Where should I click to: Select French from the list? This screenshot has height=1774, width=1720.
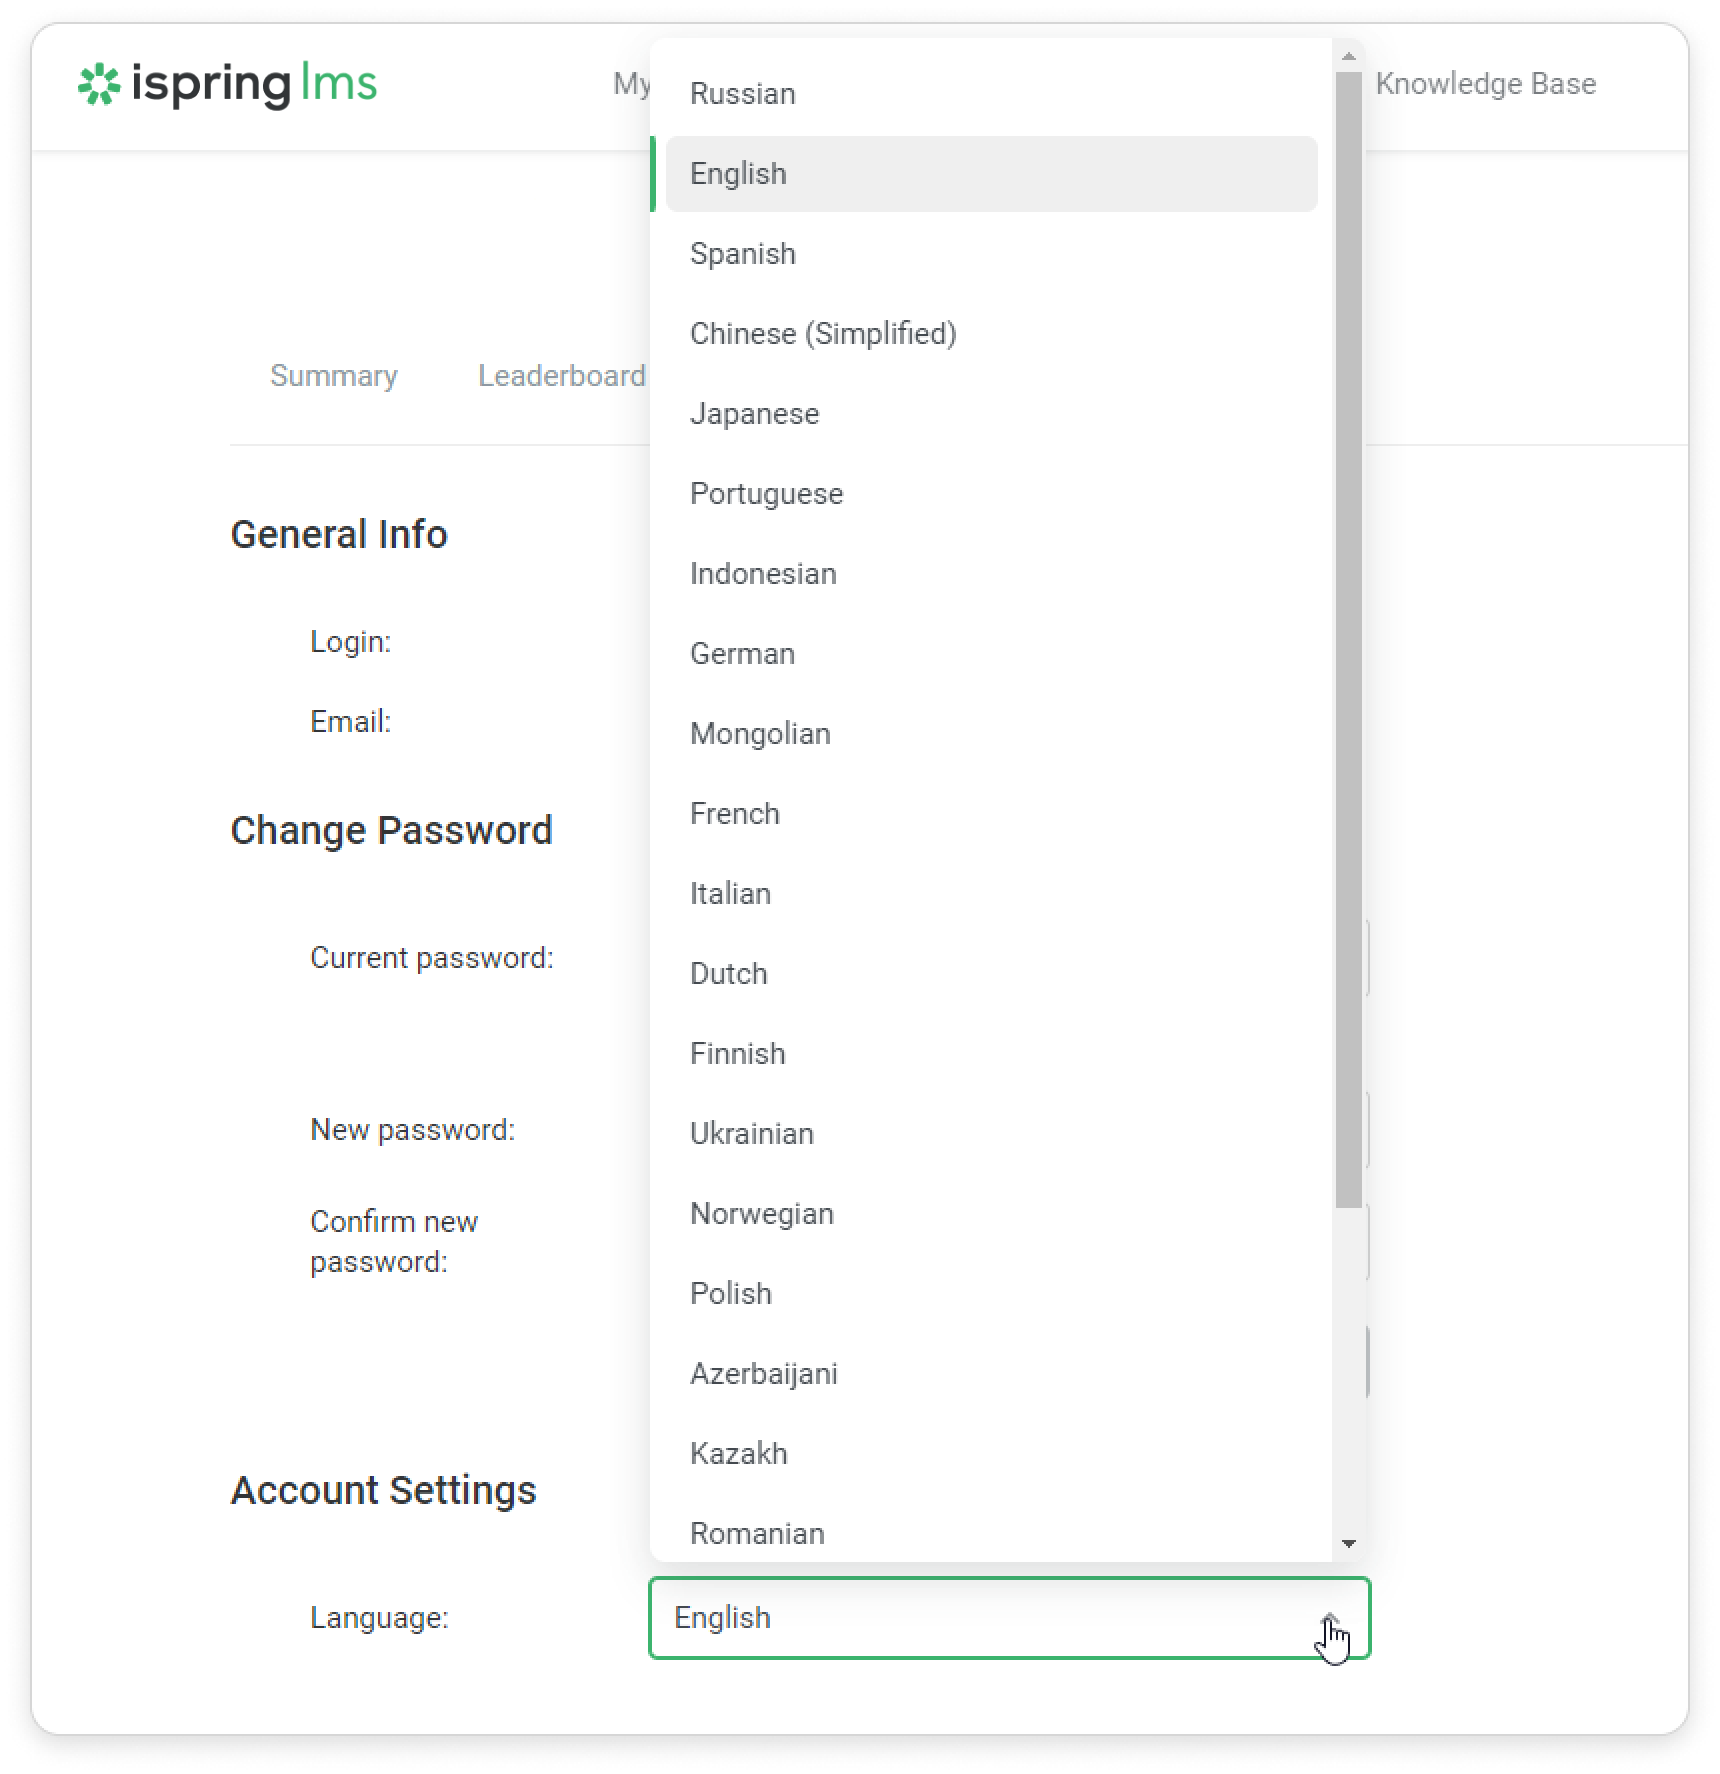coord(735,814)
